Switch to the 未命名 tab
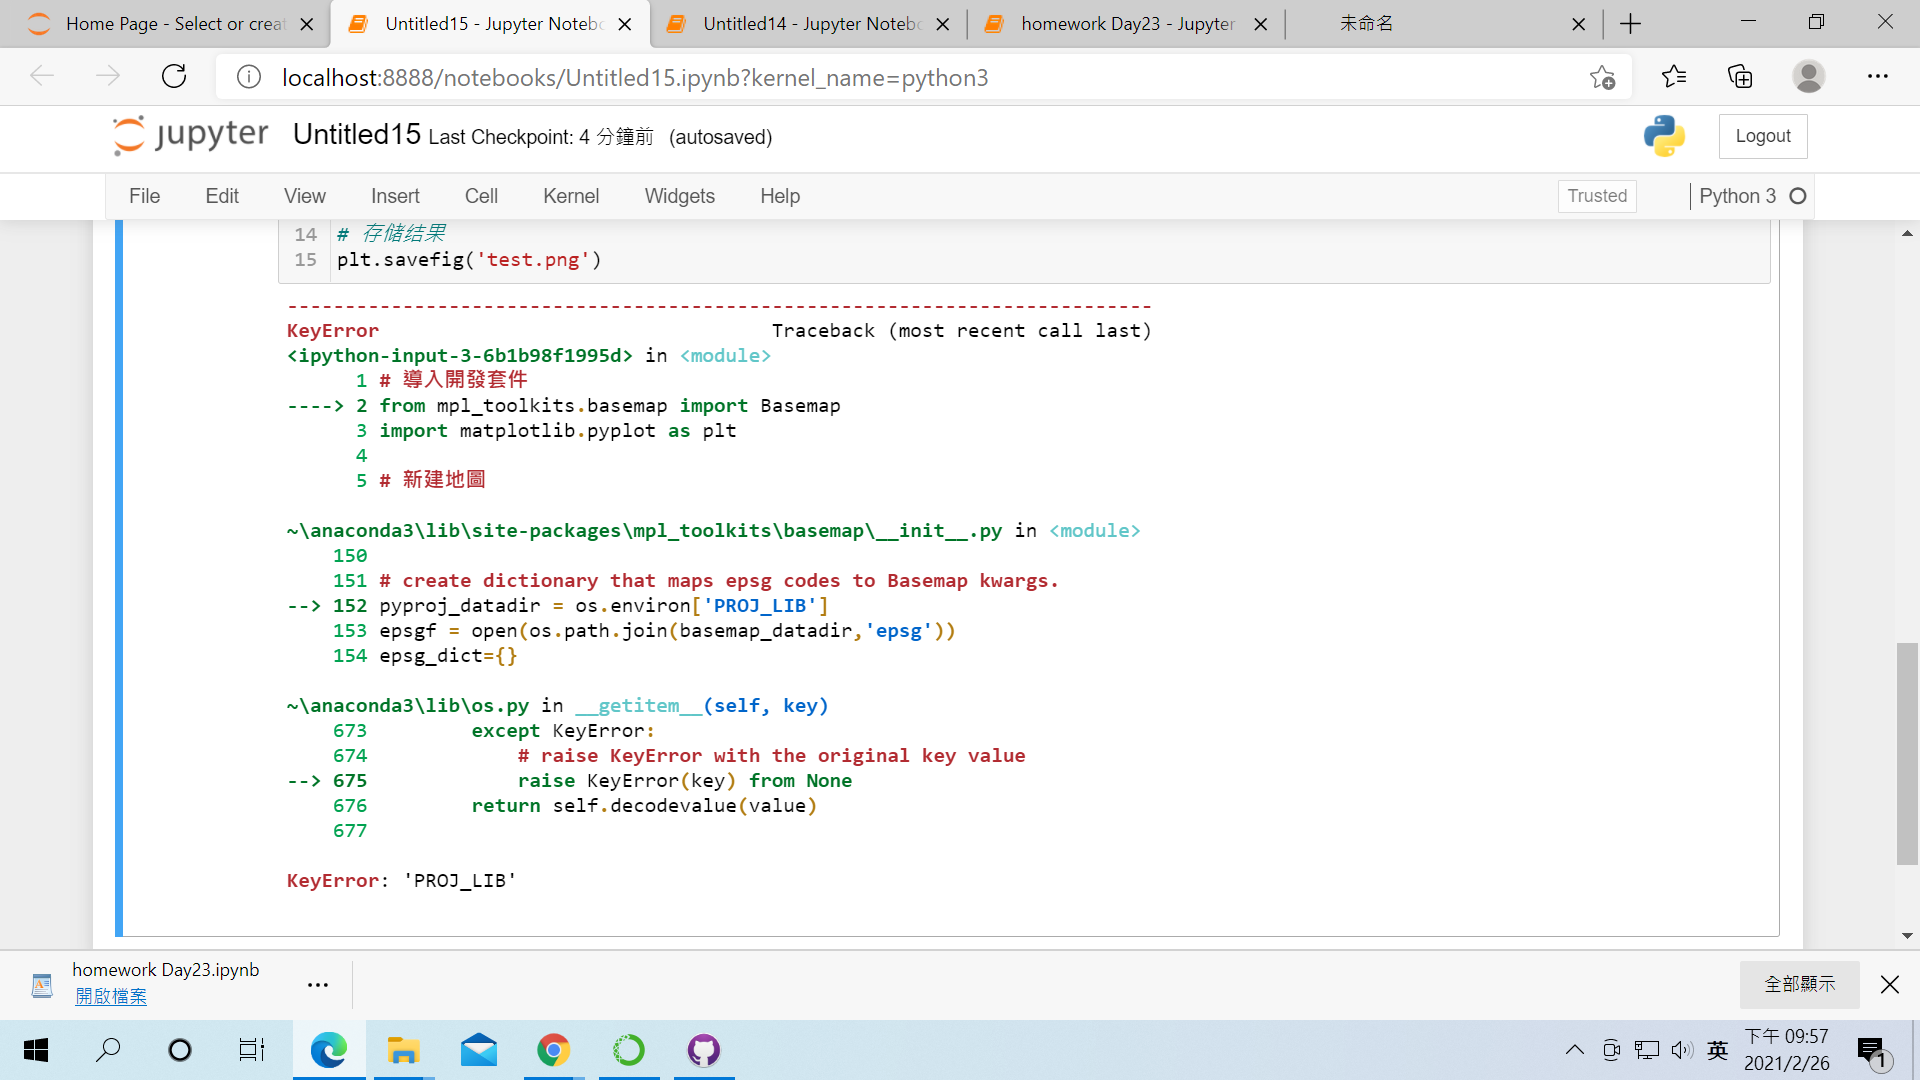Image resolution: width=1920 pixels, height=1080 pixels. coord(1440,24)
